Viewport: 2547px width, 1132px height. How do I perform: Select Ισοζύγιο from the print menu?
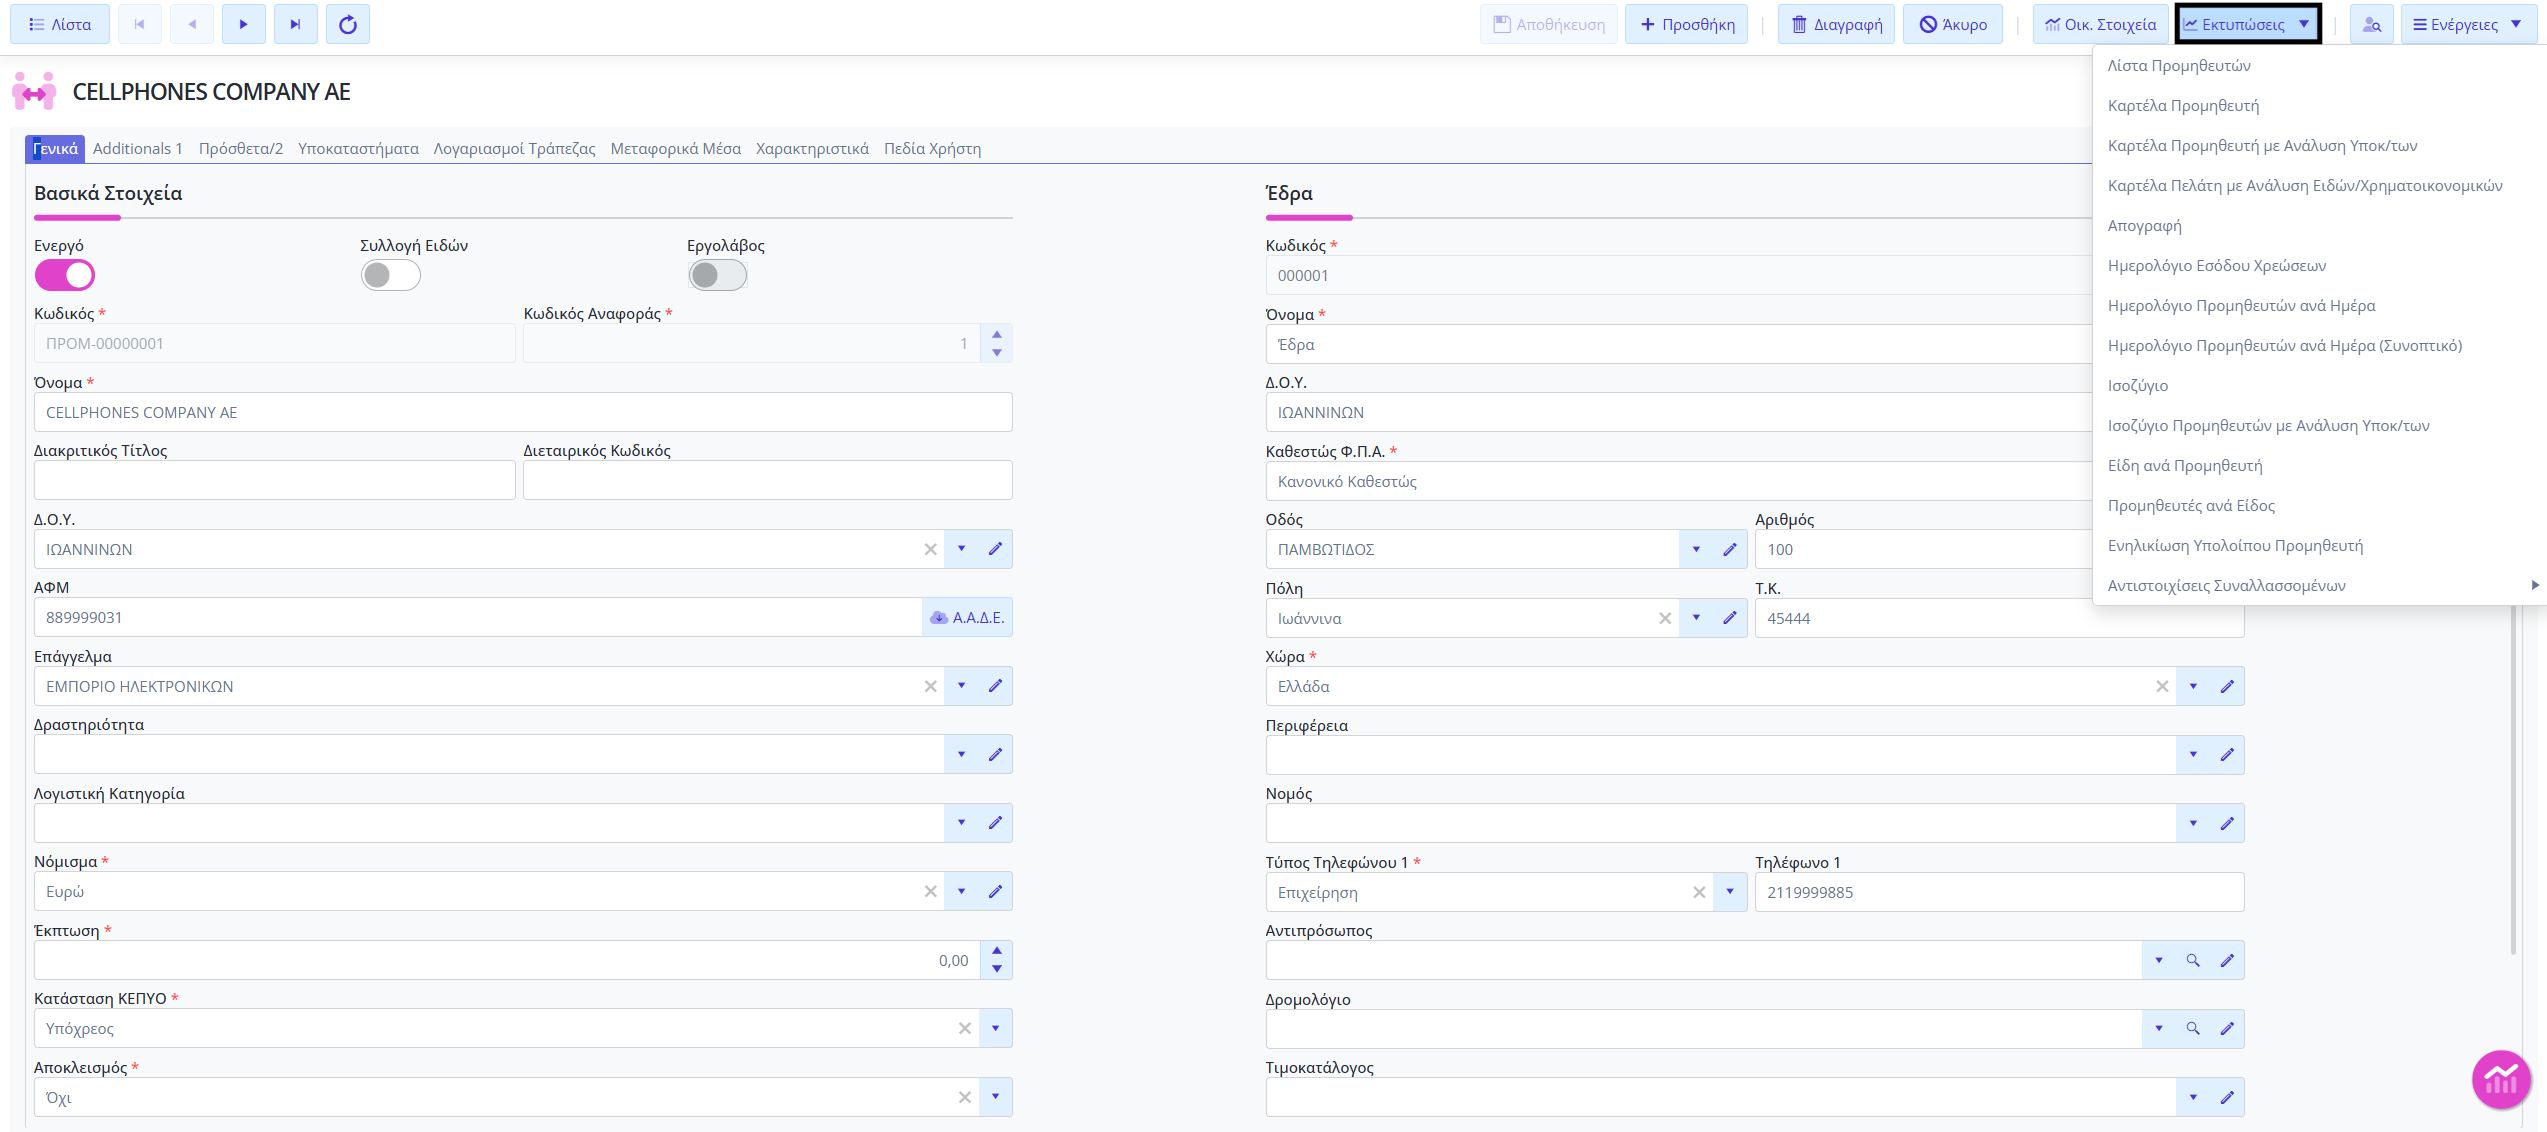point(2138,385)
